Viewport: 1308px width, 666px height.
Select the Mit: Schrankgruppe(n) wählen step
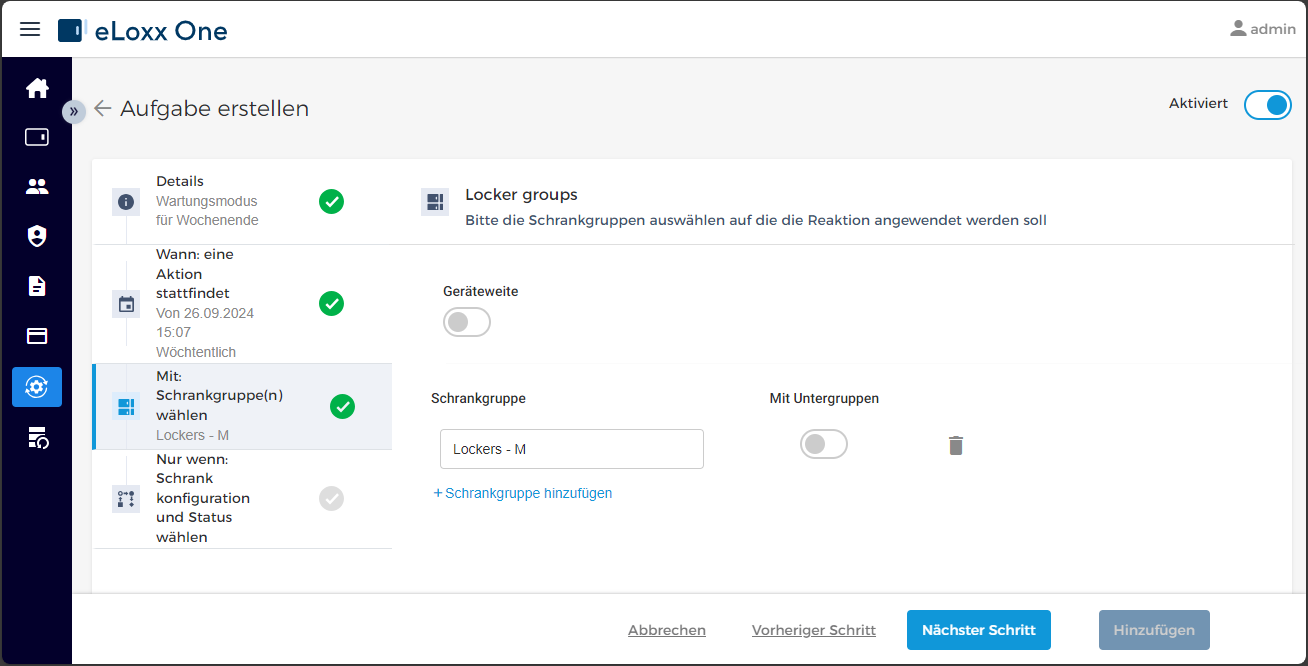click(242, 406)
